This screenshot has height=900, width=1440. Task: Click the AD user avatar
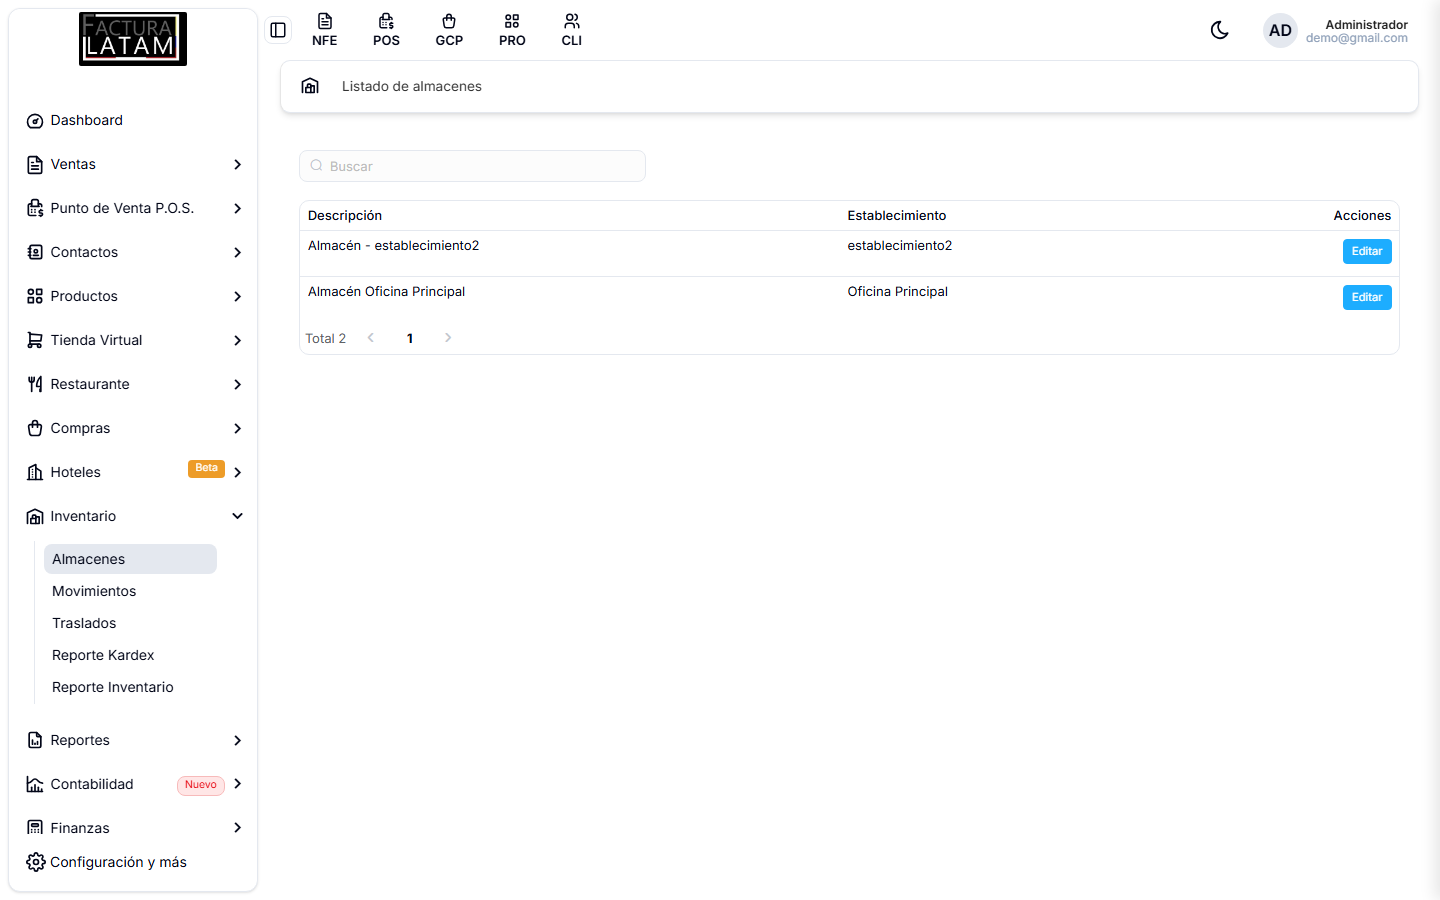(1280, 30)
